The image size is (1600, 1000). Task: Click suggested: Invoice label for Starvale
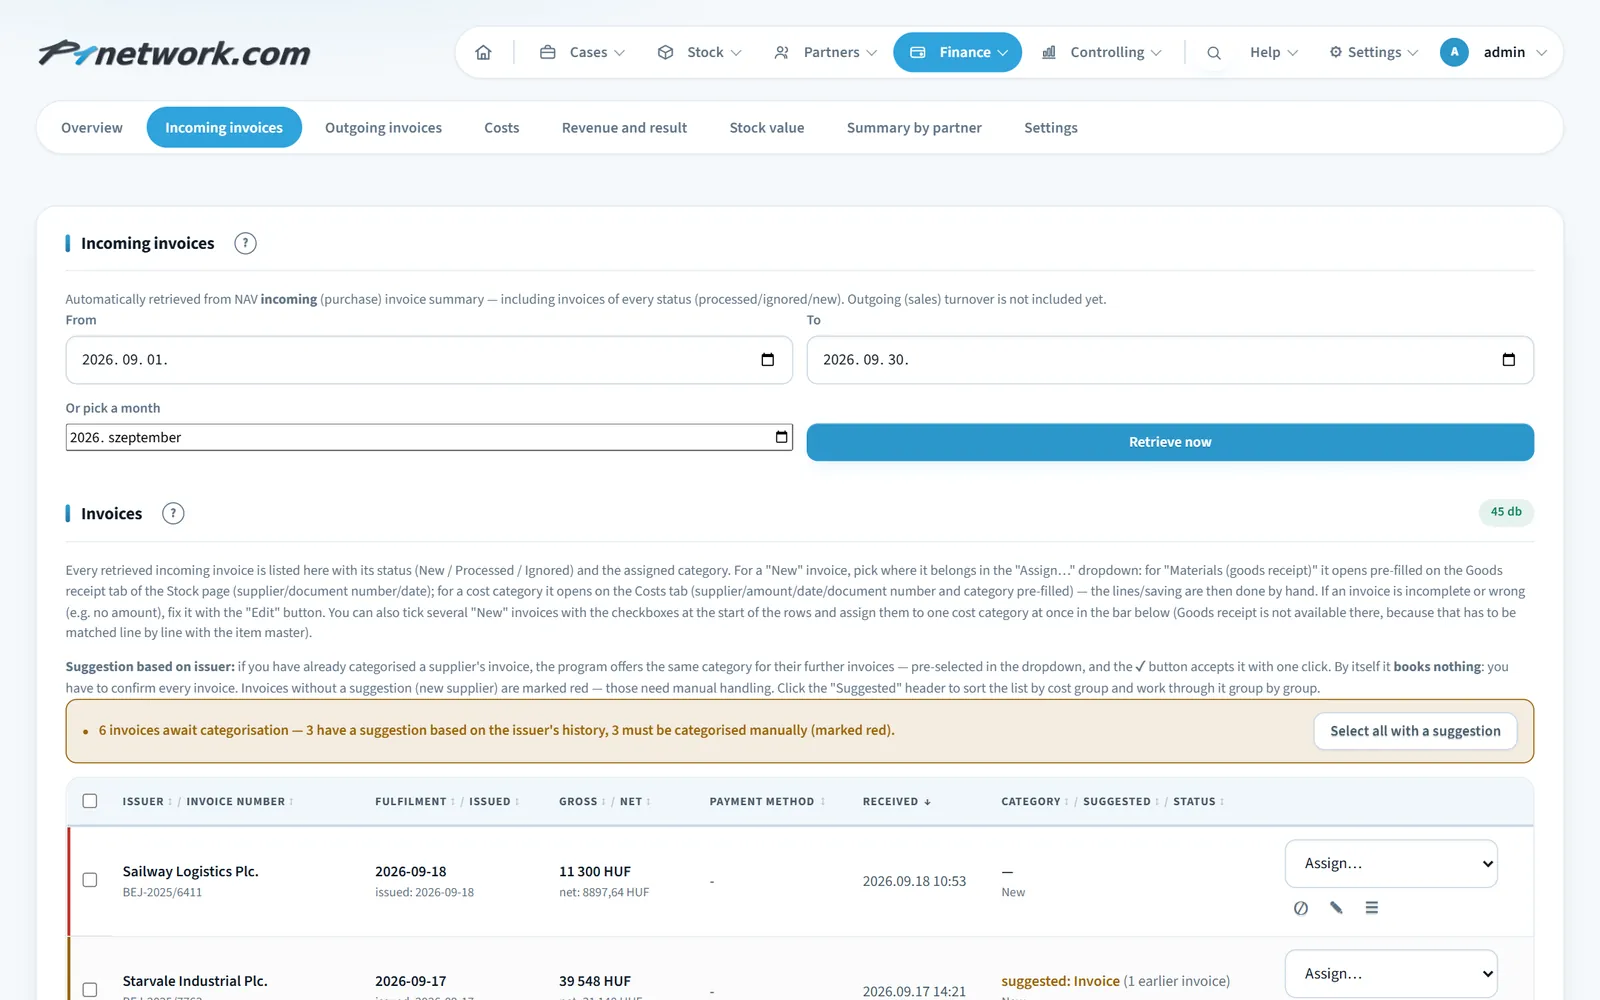click(x=1060, y=981)
